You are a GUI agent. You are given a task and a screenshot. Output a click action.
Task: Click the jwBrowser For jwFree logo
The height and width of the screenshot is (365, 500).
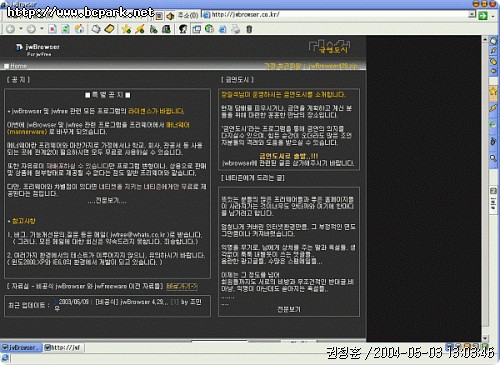[x=38, y=50]
